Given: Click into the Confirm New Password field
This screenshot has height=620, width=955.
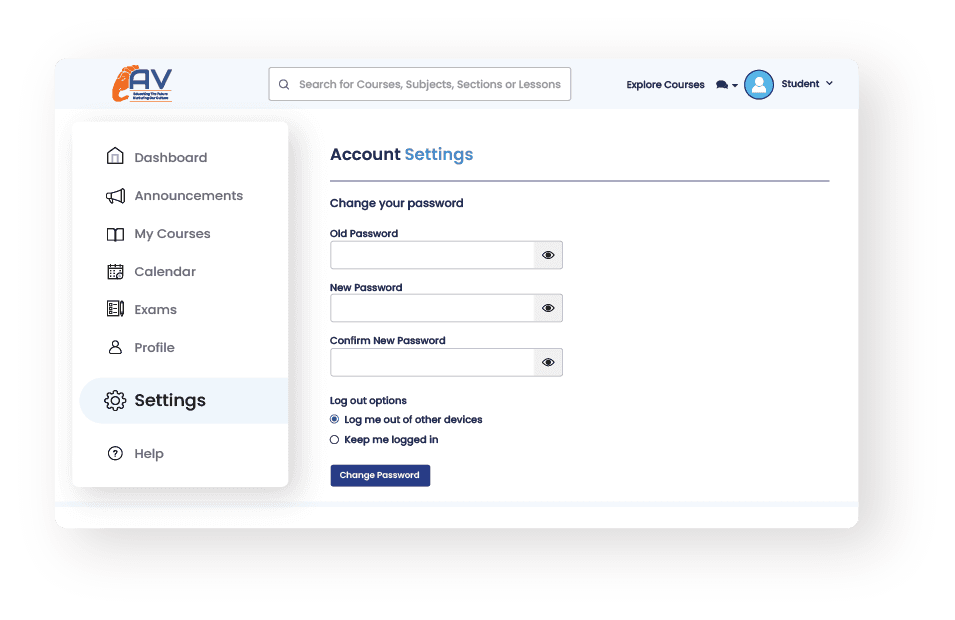Looking at the screenshot, I should coord(432,362).
